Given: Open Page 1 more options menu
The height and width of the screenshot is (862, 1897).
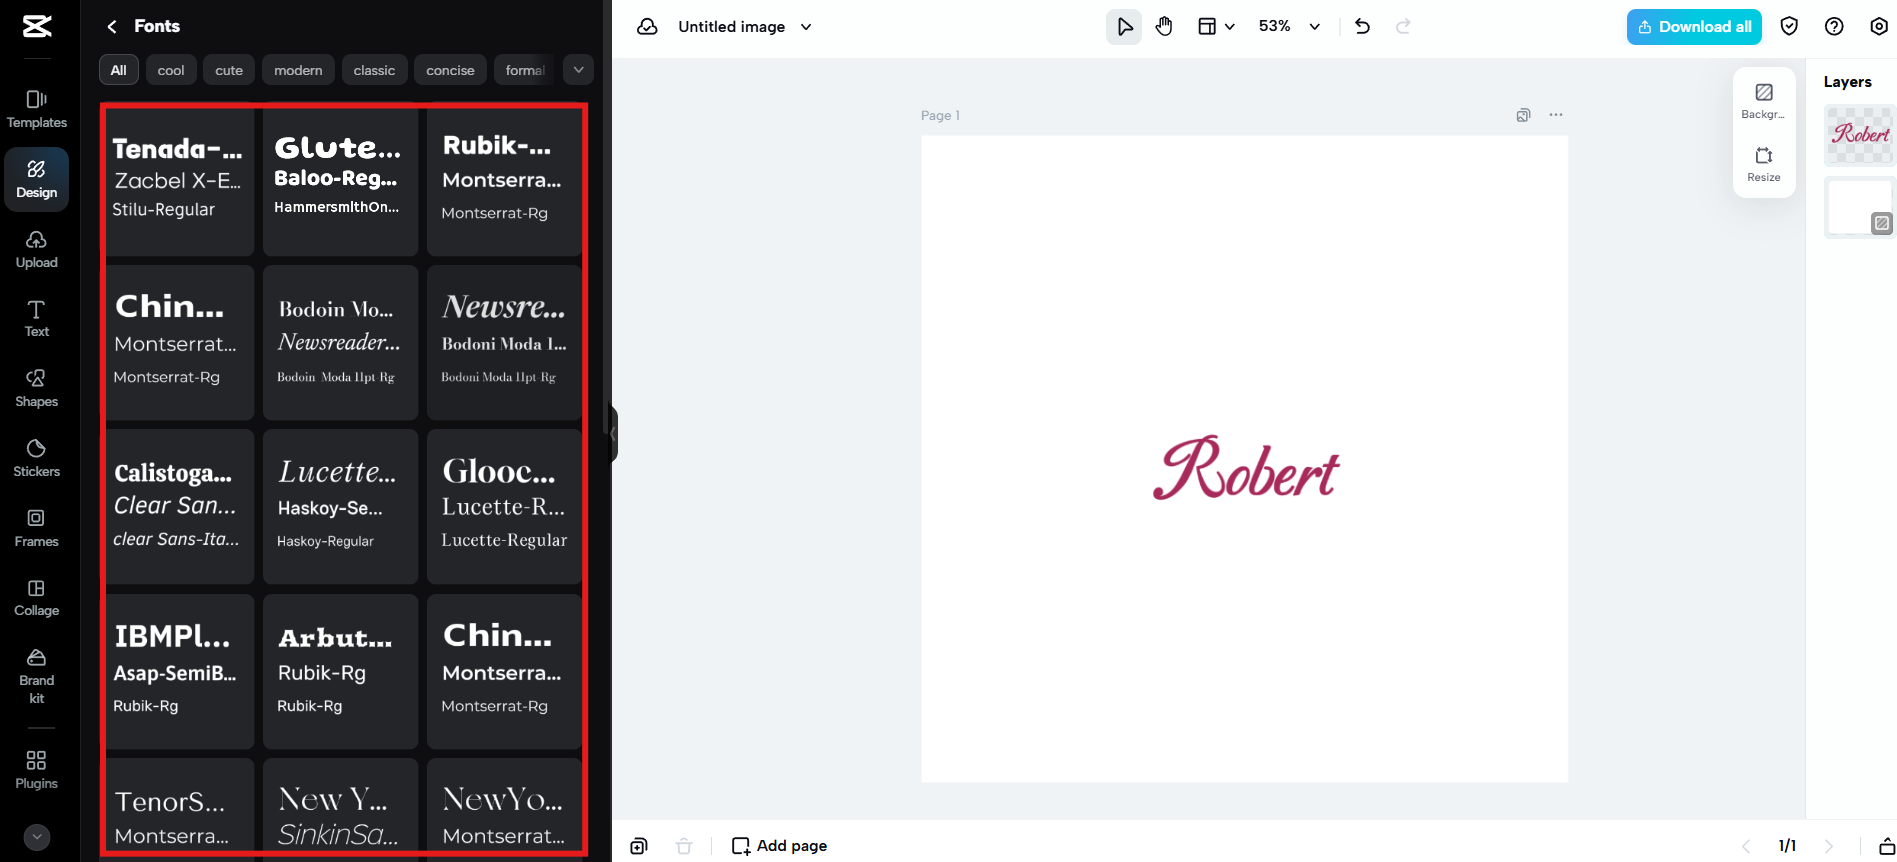Looking at the screenshot, I should pos(1556,115).
